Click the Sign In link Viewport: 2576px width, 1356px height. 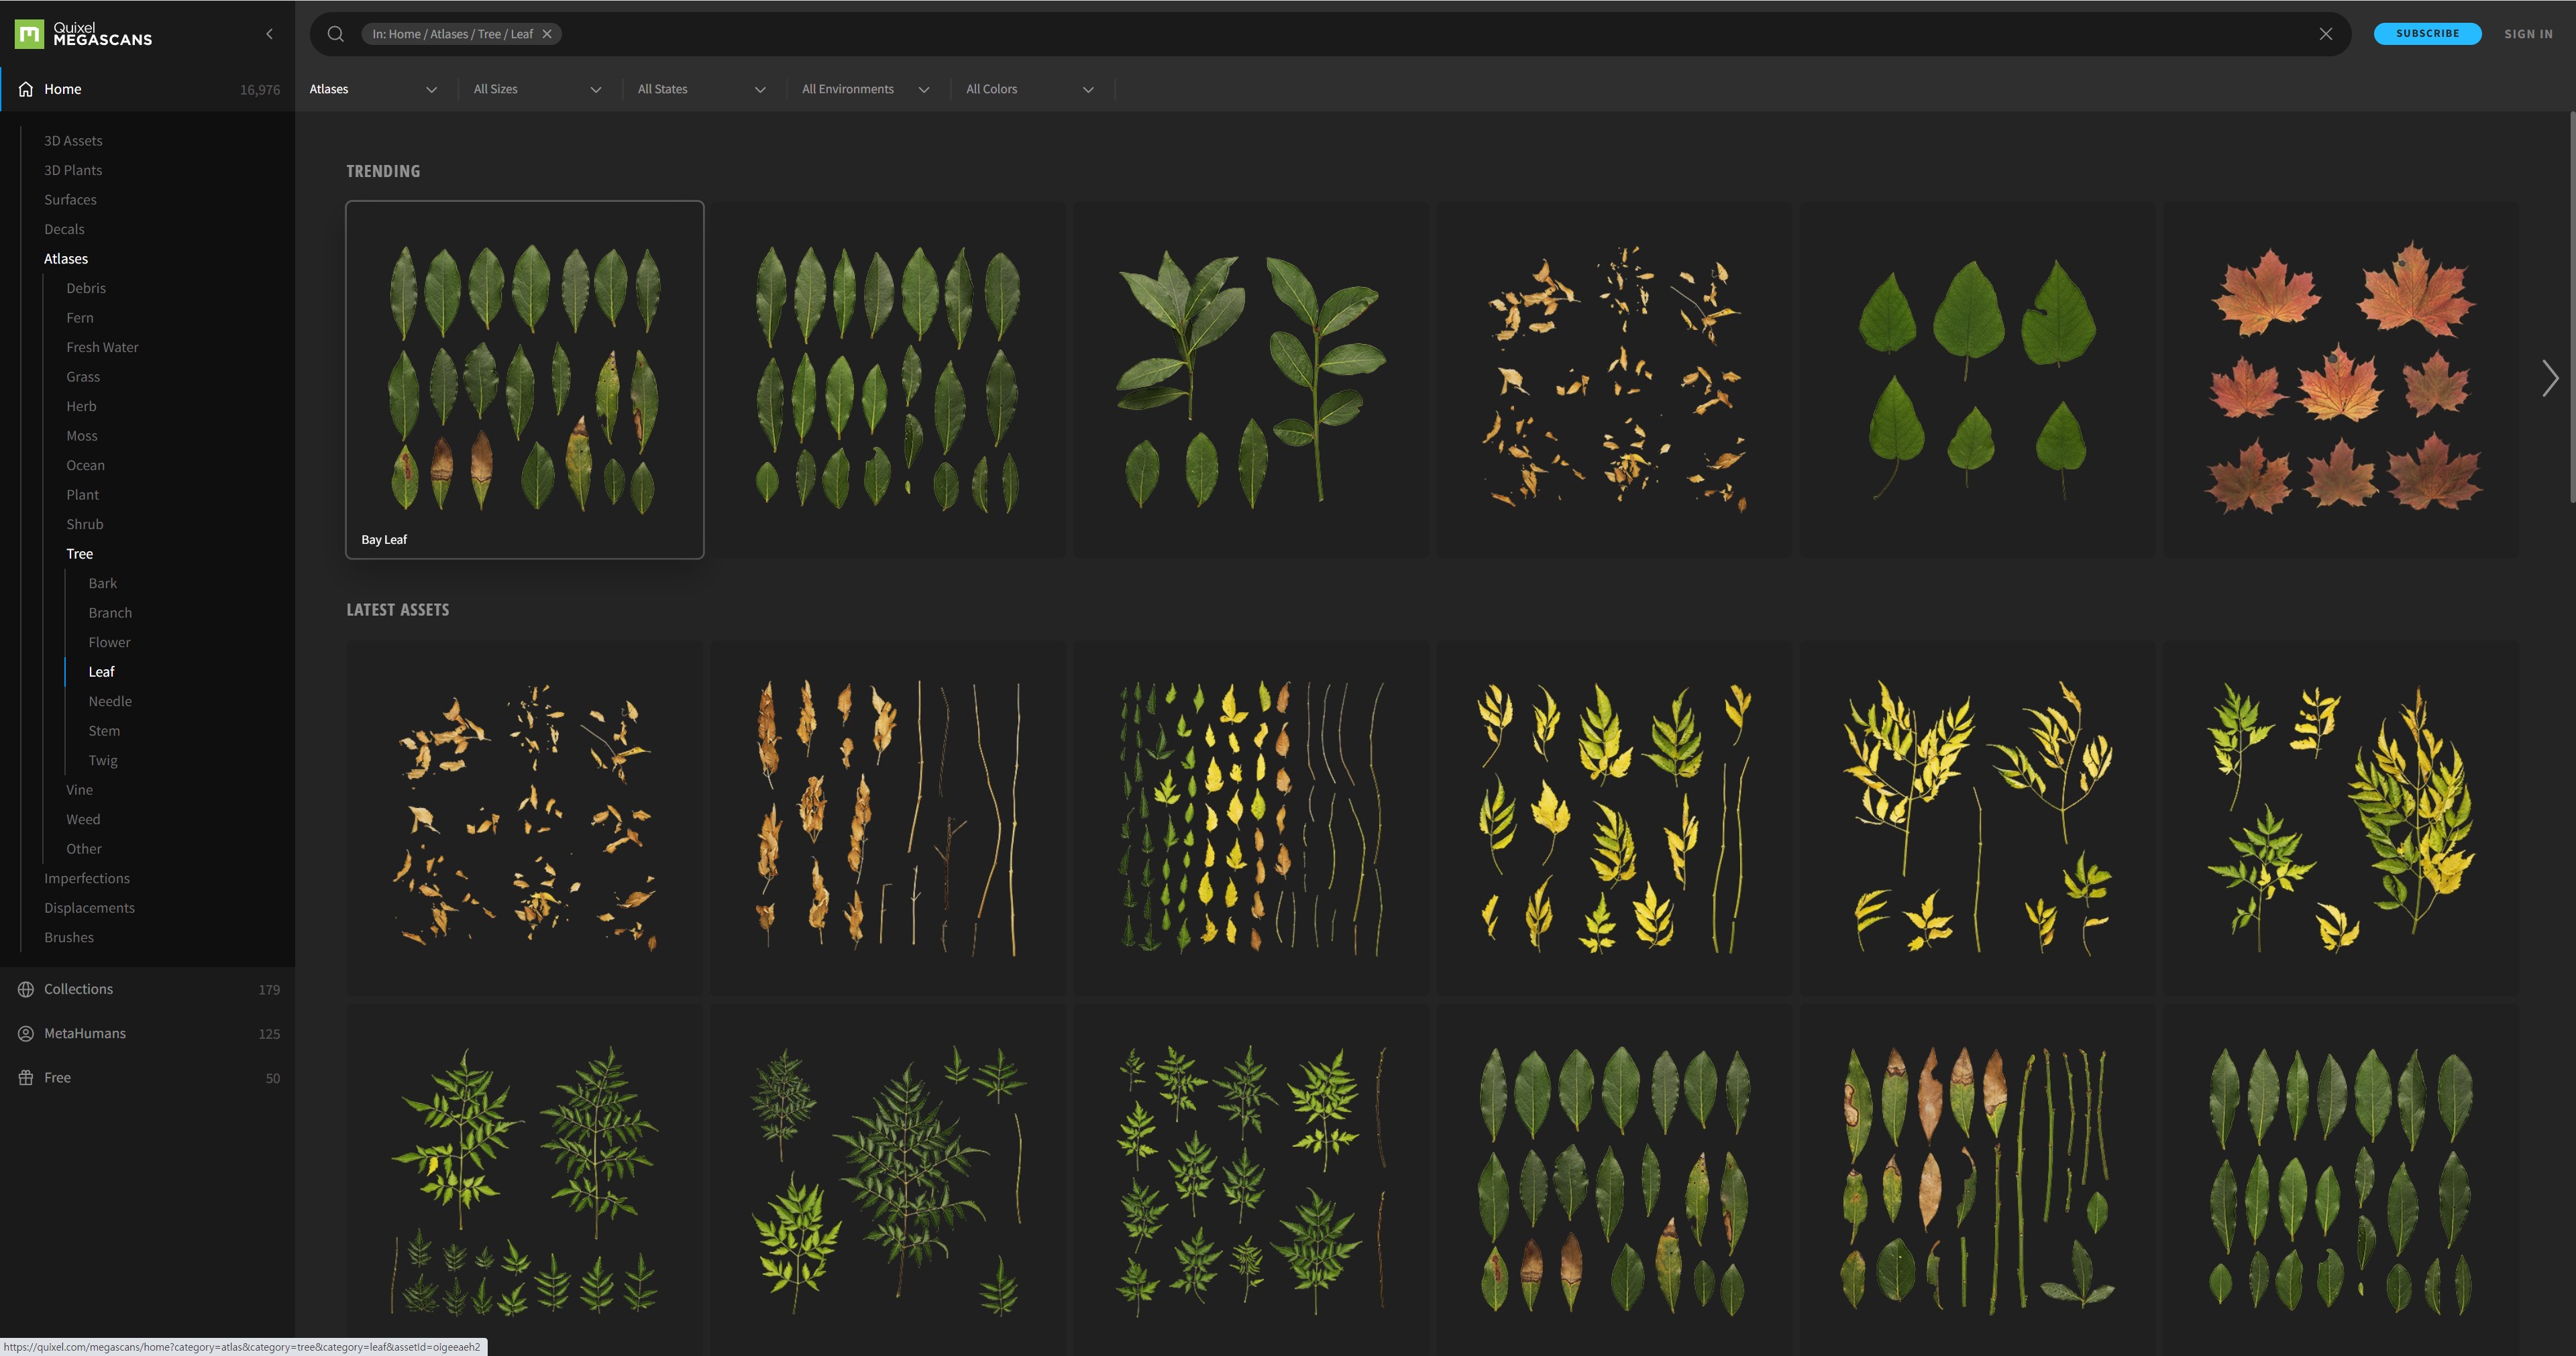tap(2528, 34)
